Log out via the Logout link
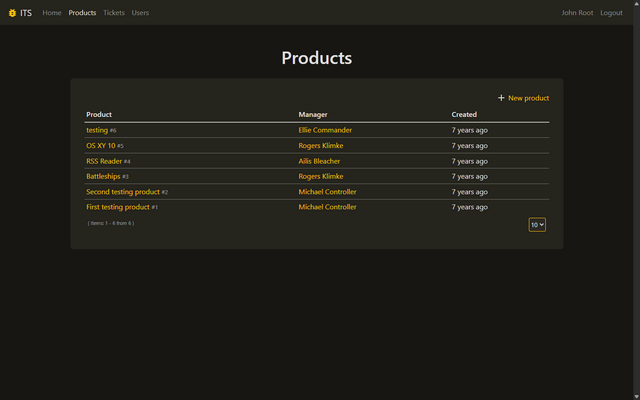 611,13
